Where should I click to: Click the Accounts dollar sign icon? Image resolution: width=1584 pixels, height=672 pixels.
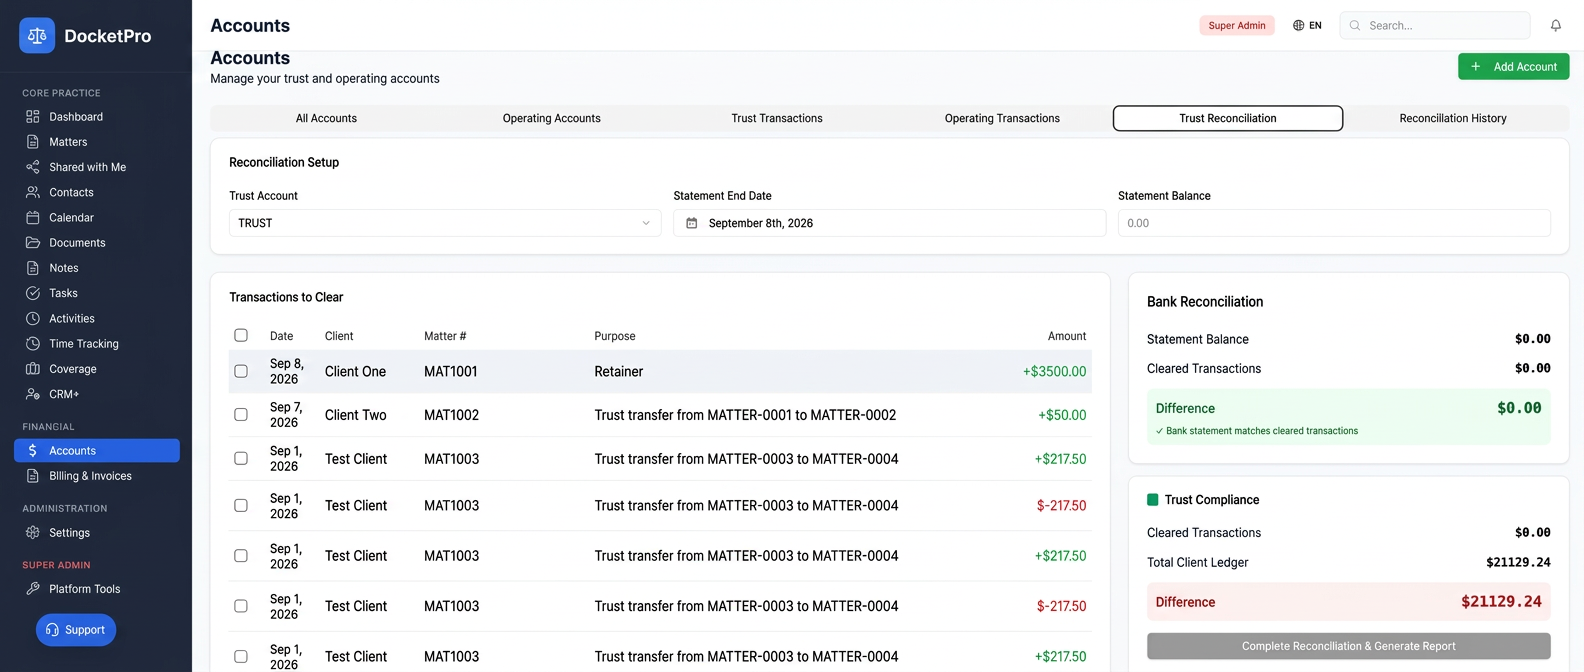click(x=33, y=451)
